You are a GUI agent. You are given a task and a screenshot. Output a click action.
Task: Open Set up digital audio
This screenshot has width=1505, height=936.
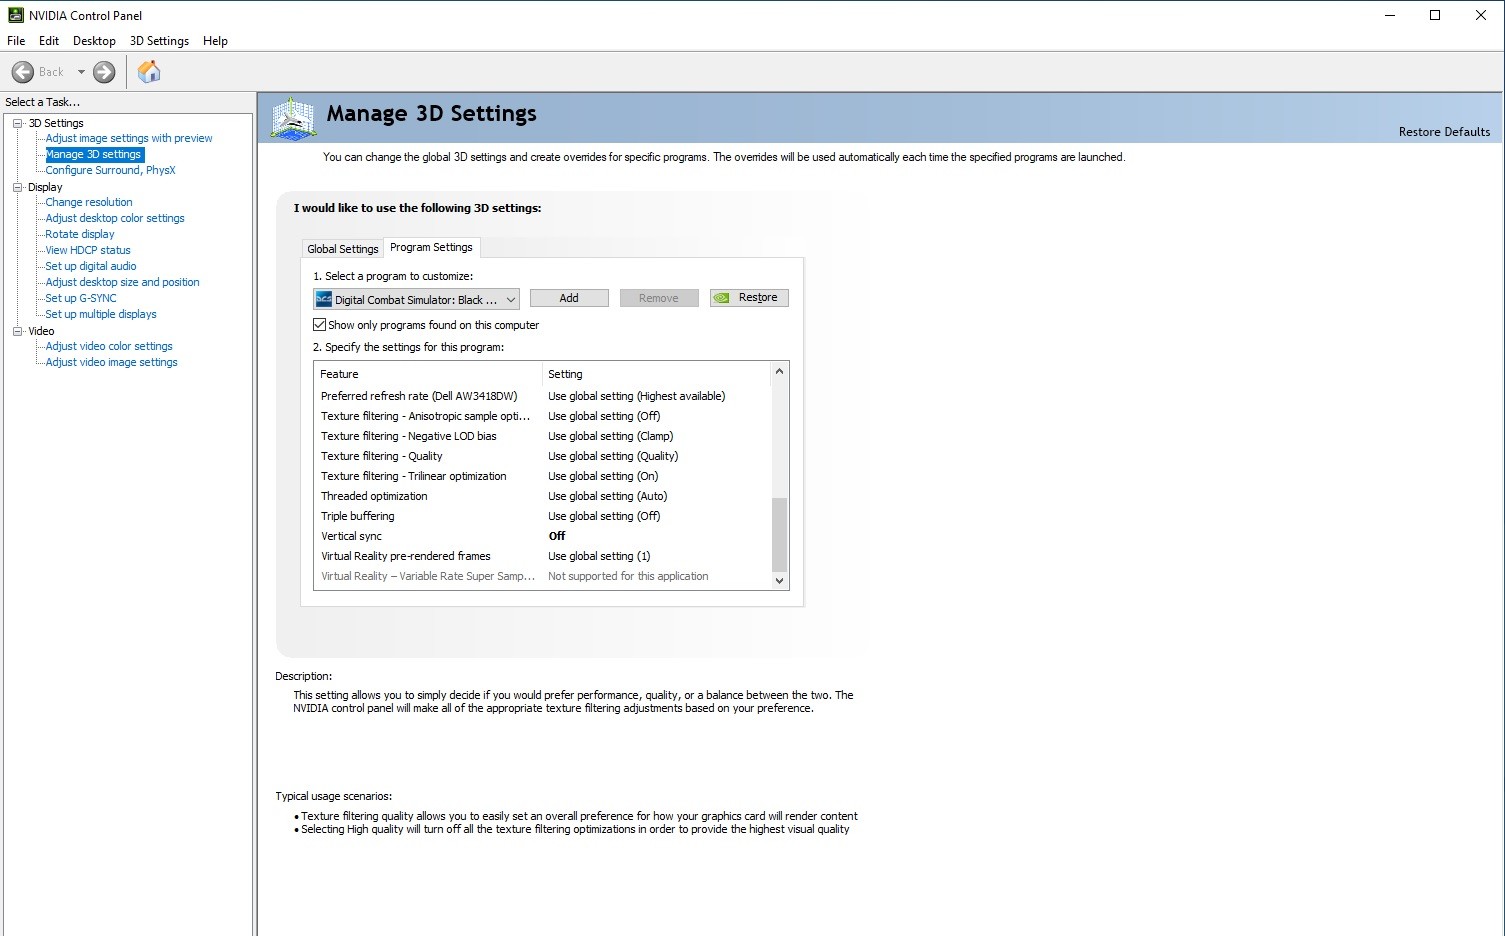pyautogui.click(x=91, y=266)
